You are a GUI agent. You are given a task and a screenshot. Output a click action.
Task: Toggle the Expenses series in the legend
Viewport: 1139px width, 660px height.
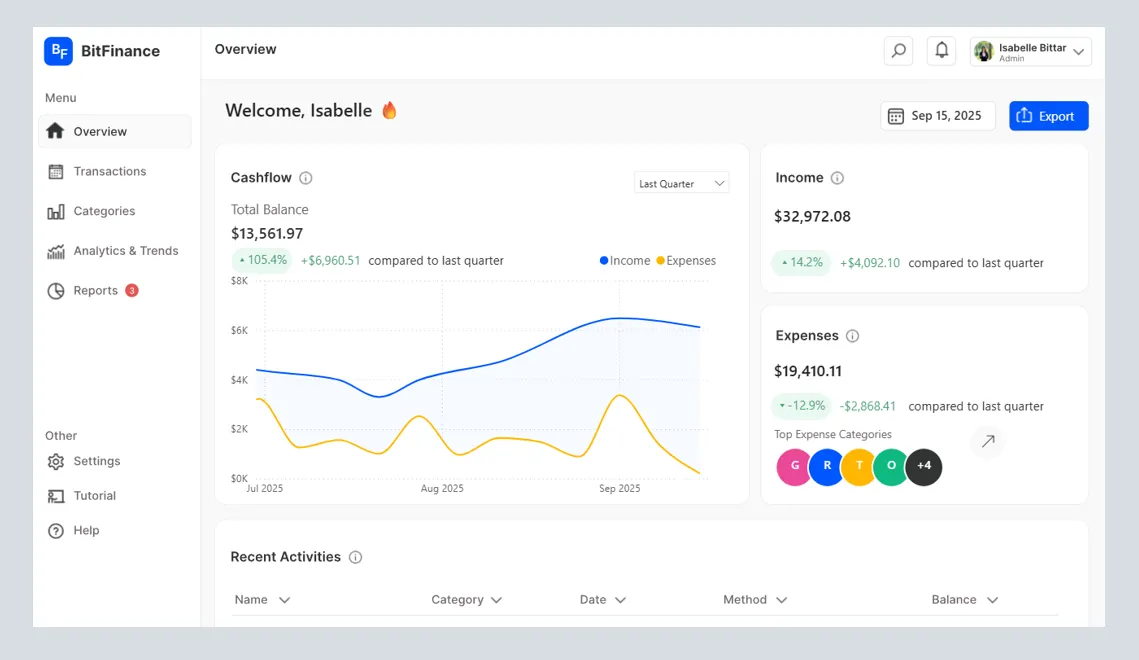pyautogui.click(x=687, y=260)
